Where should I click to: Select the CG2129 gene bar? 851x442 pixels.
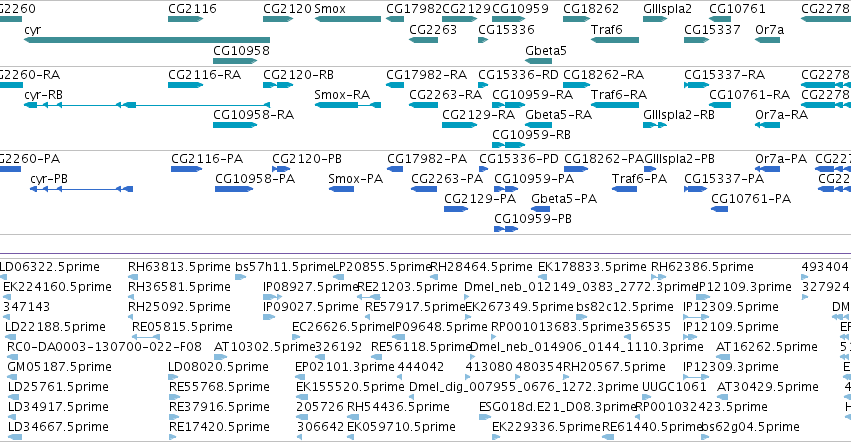click(x=460, y=19)
